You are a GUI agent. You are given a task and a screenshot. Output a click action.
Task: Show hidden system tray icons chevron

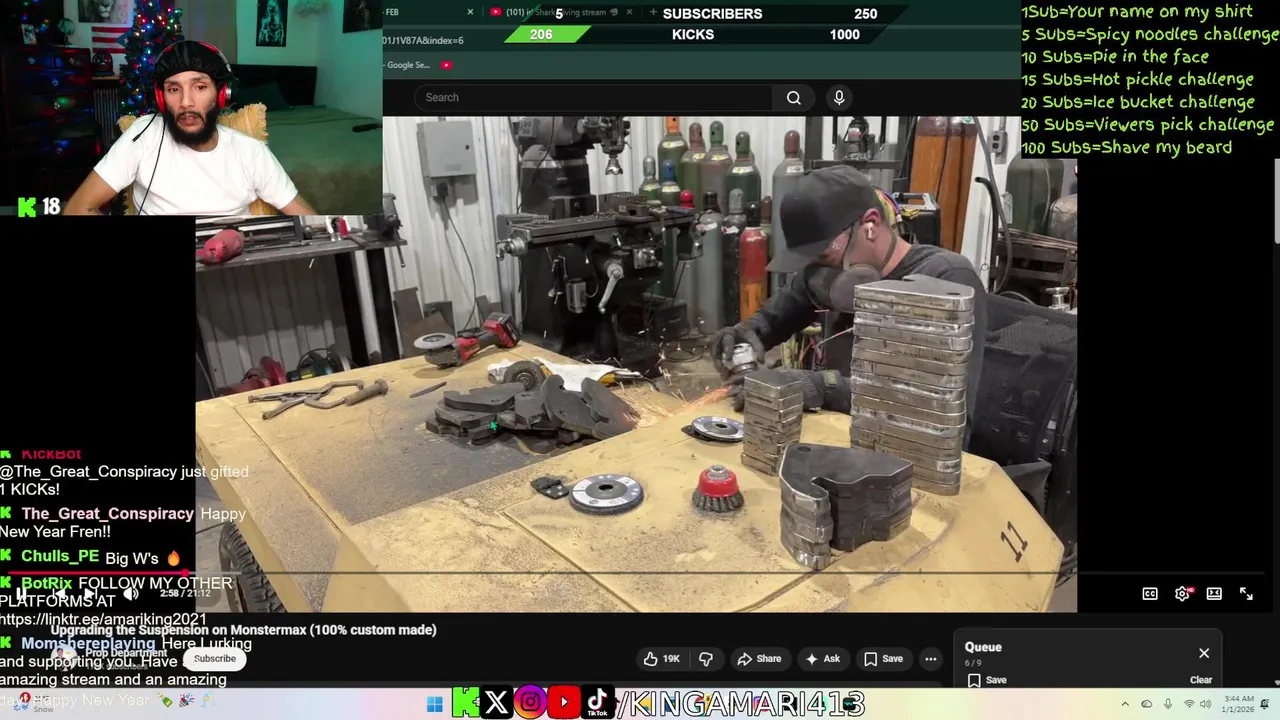click(x=1125, y=704)
